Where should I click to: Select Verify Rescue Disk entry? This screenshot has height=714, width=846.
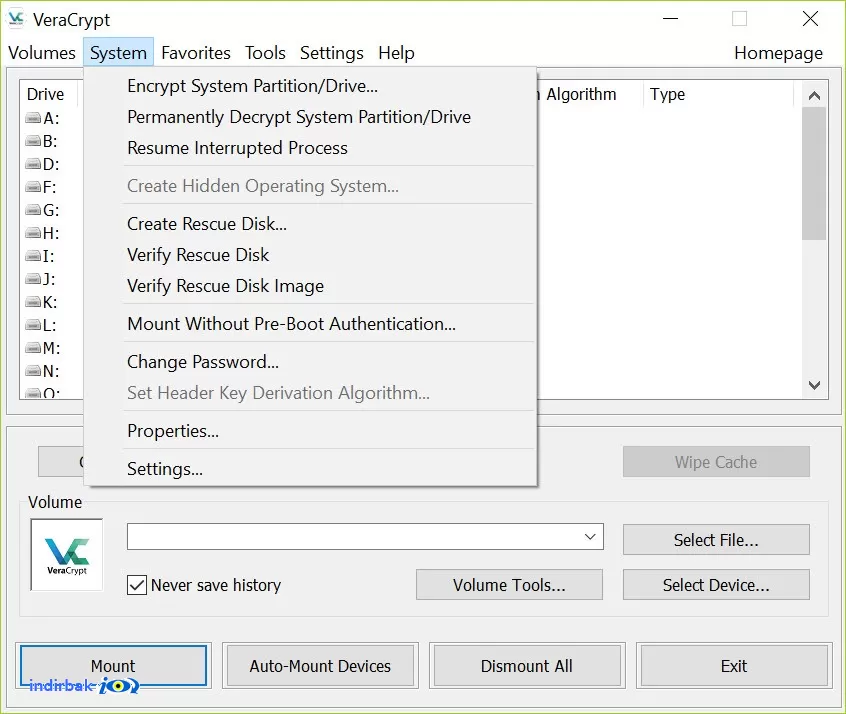[311, 255]
